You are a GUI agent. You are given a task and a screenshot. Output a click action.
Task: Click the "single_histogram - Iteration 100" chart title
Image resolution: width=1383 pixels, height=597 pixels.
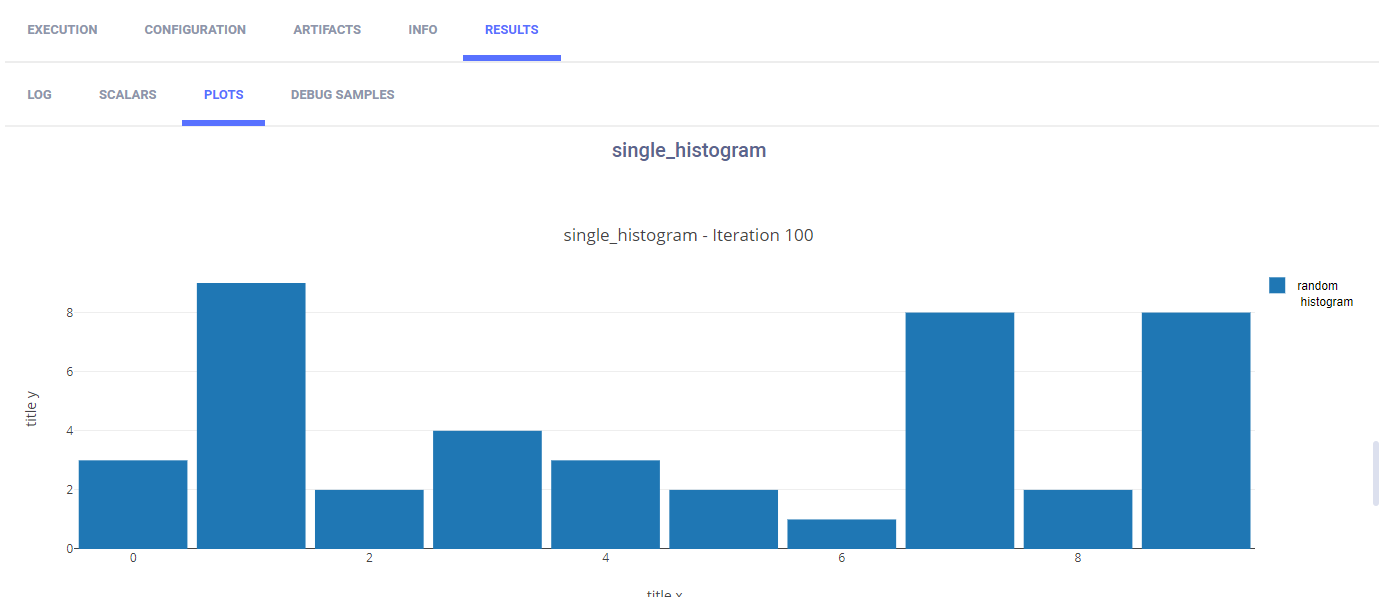coord(689,236)
